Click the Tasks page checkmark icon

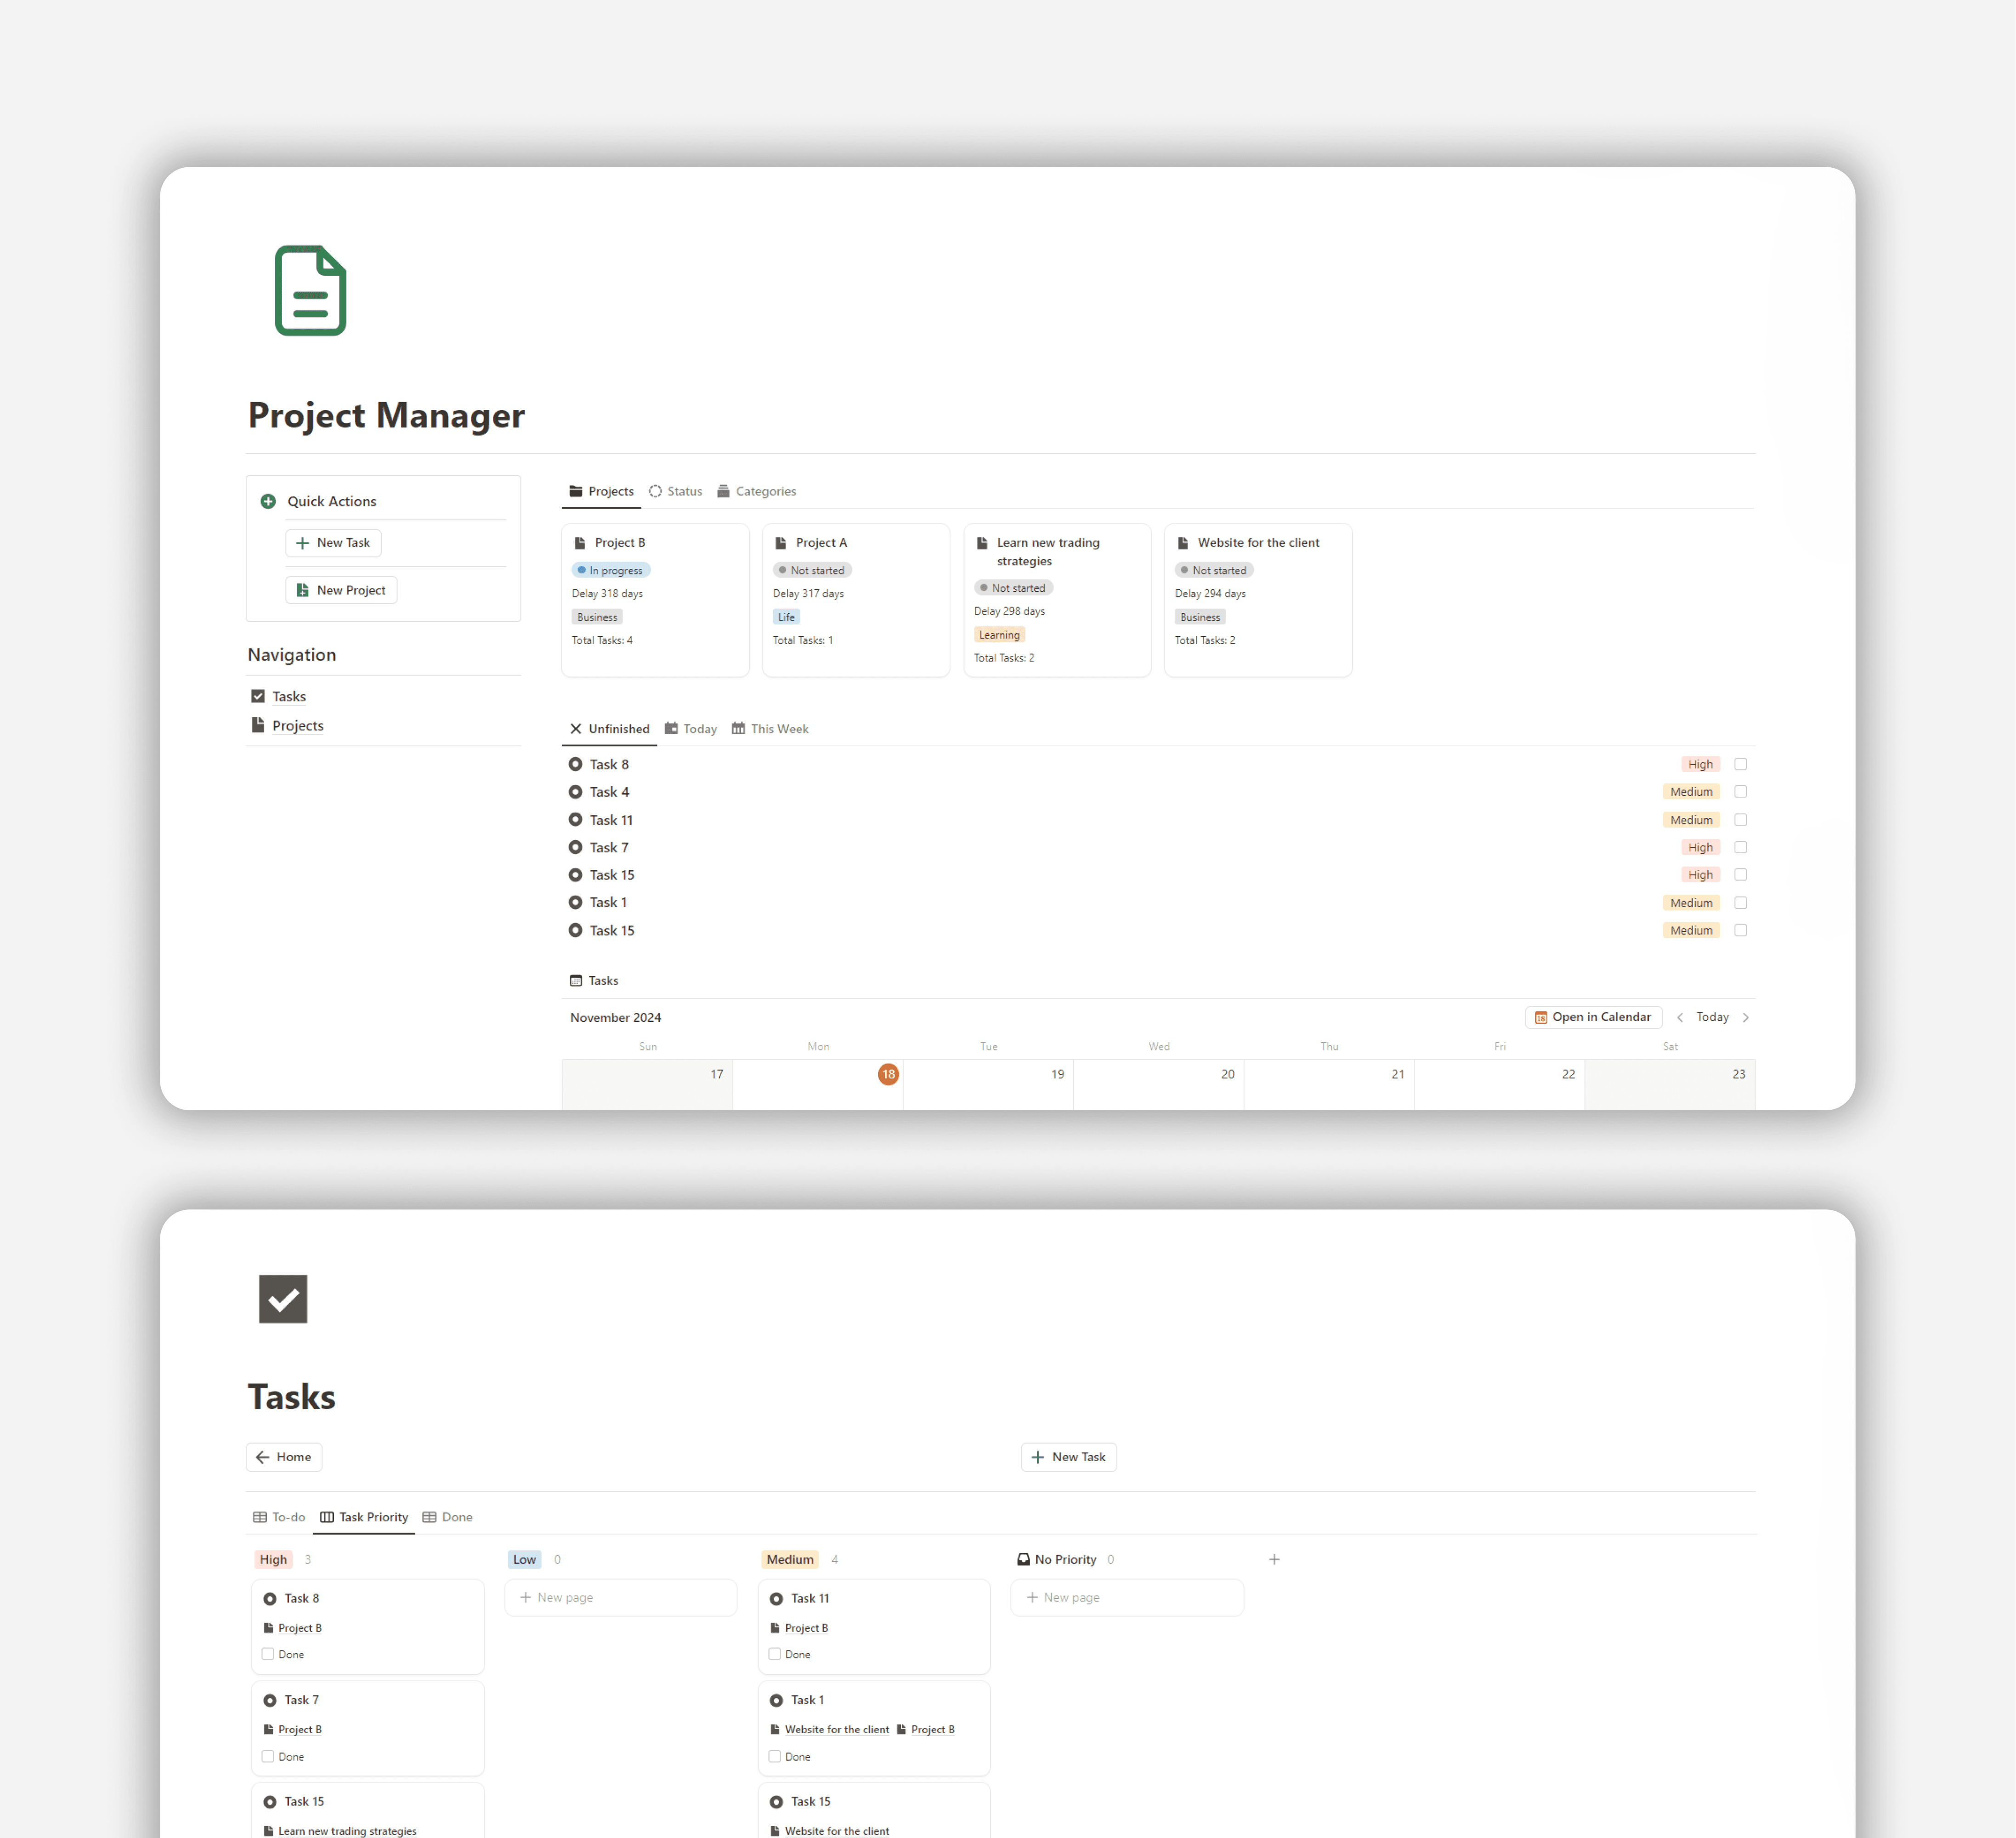tap(283, 1298)
